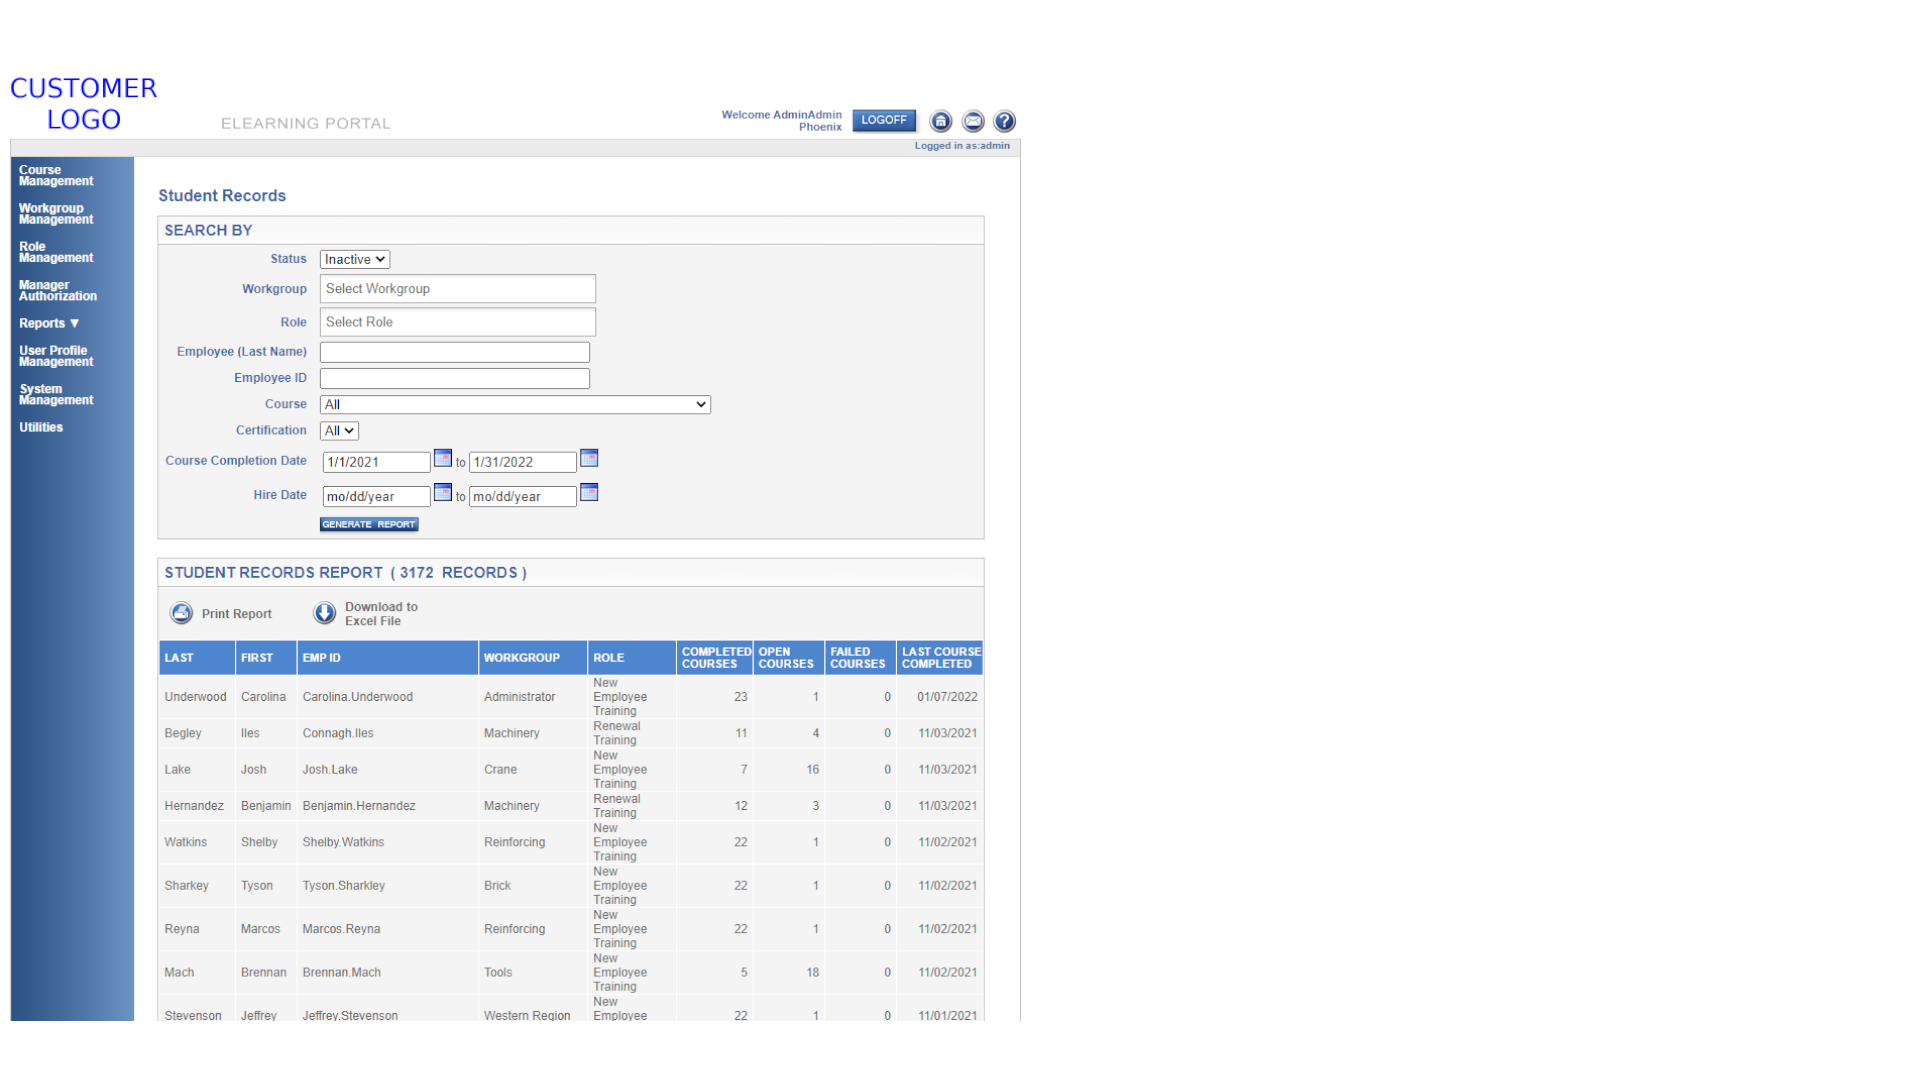Click the Generate Report button

click(x=369, y=524)
